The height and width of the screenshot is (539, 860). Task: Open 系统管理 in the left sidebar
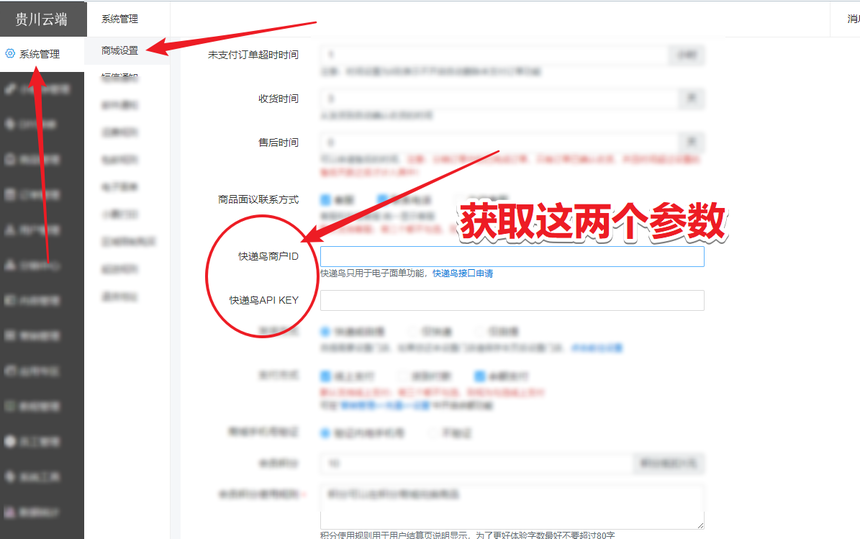coord(42,54)
